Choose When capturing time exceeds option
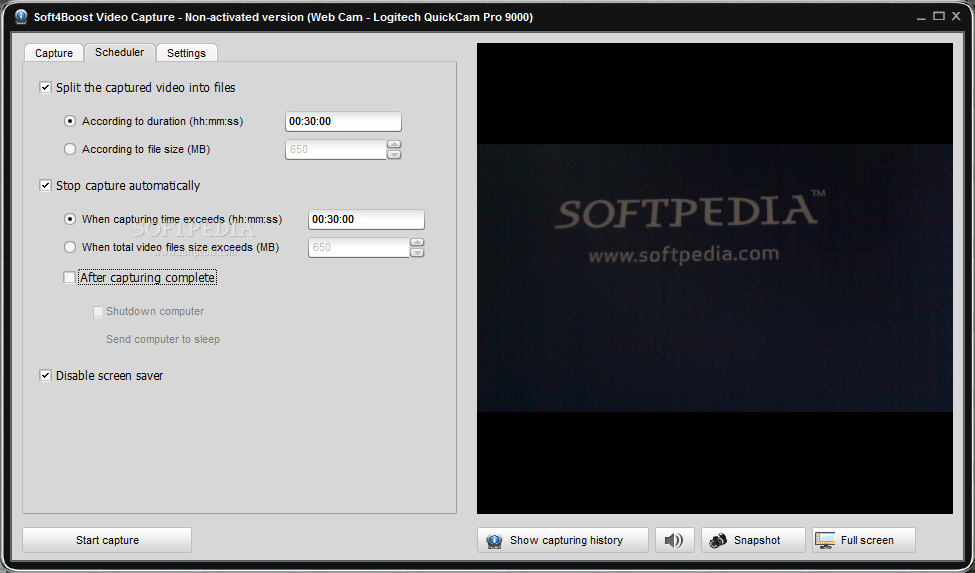This screenshot has height=573, width=975. click(70, 219)
